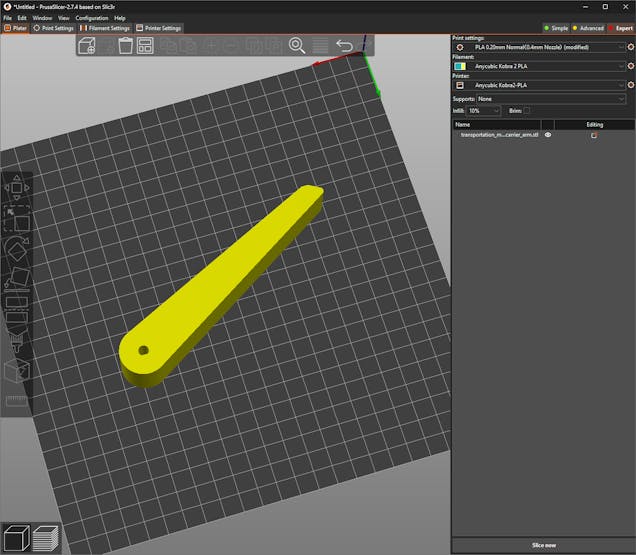Select the Move tool in left toolbar
Screen dimensions: 636x555
[x=17, y=189]
